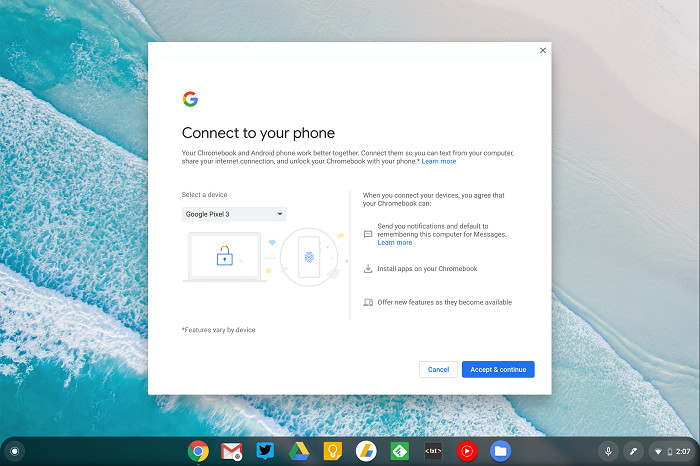Launch Google Keep lightbulb icon
Screen dimensions: 700x466
tap(332, 451)
